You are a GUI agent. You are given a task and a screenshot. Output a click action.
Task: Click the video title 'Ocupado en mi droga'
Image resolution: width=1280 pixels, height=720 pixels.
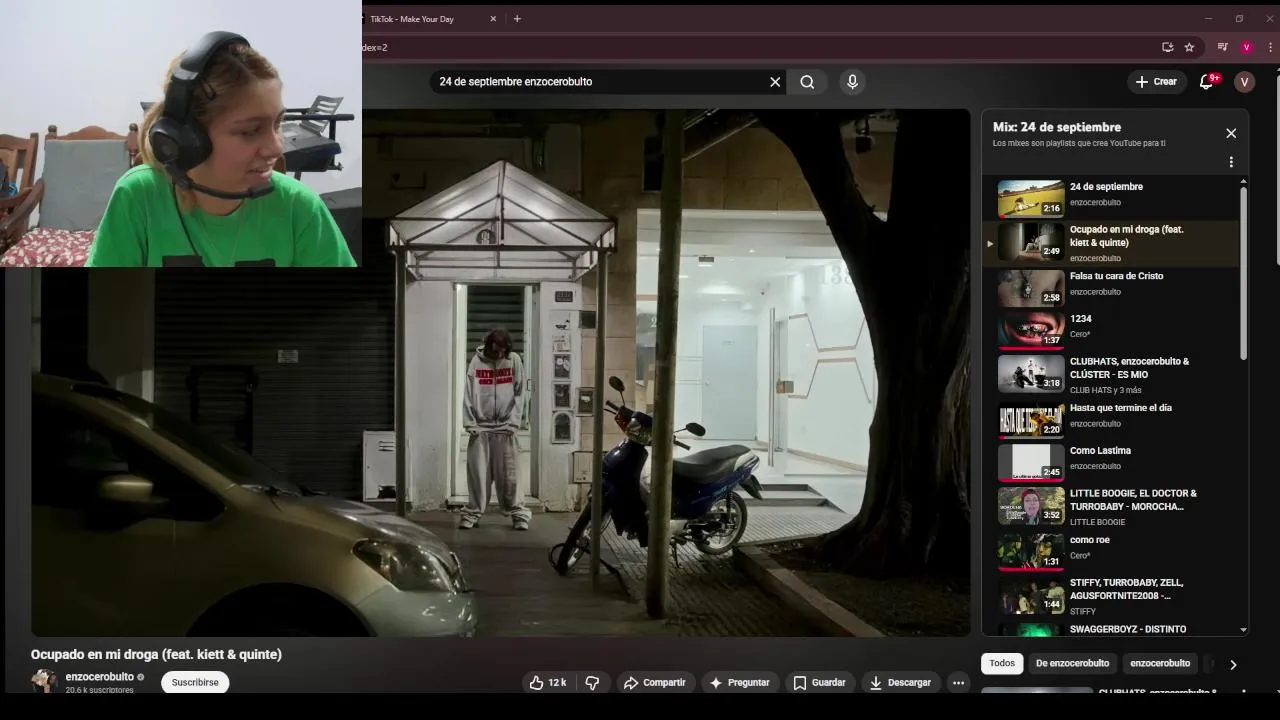[156, 654]
